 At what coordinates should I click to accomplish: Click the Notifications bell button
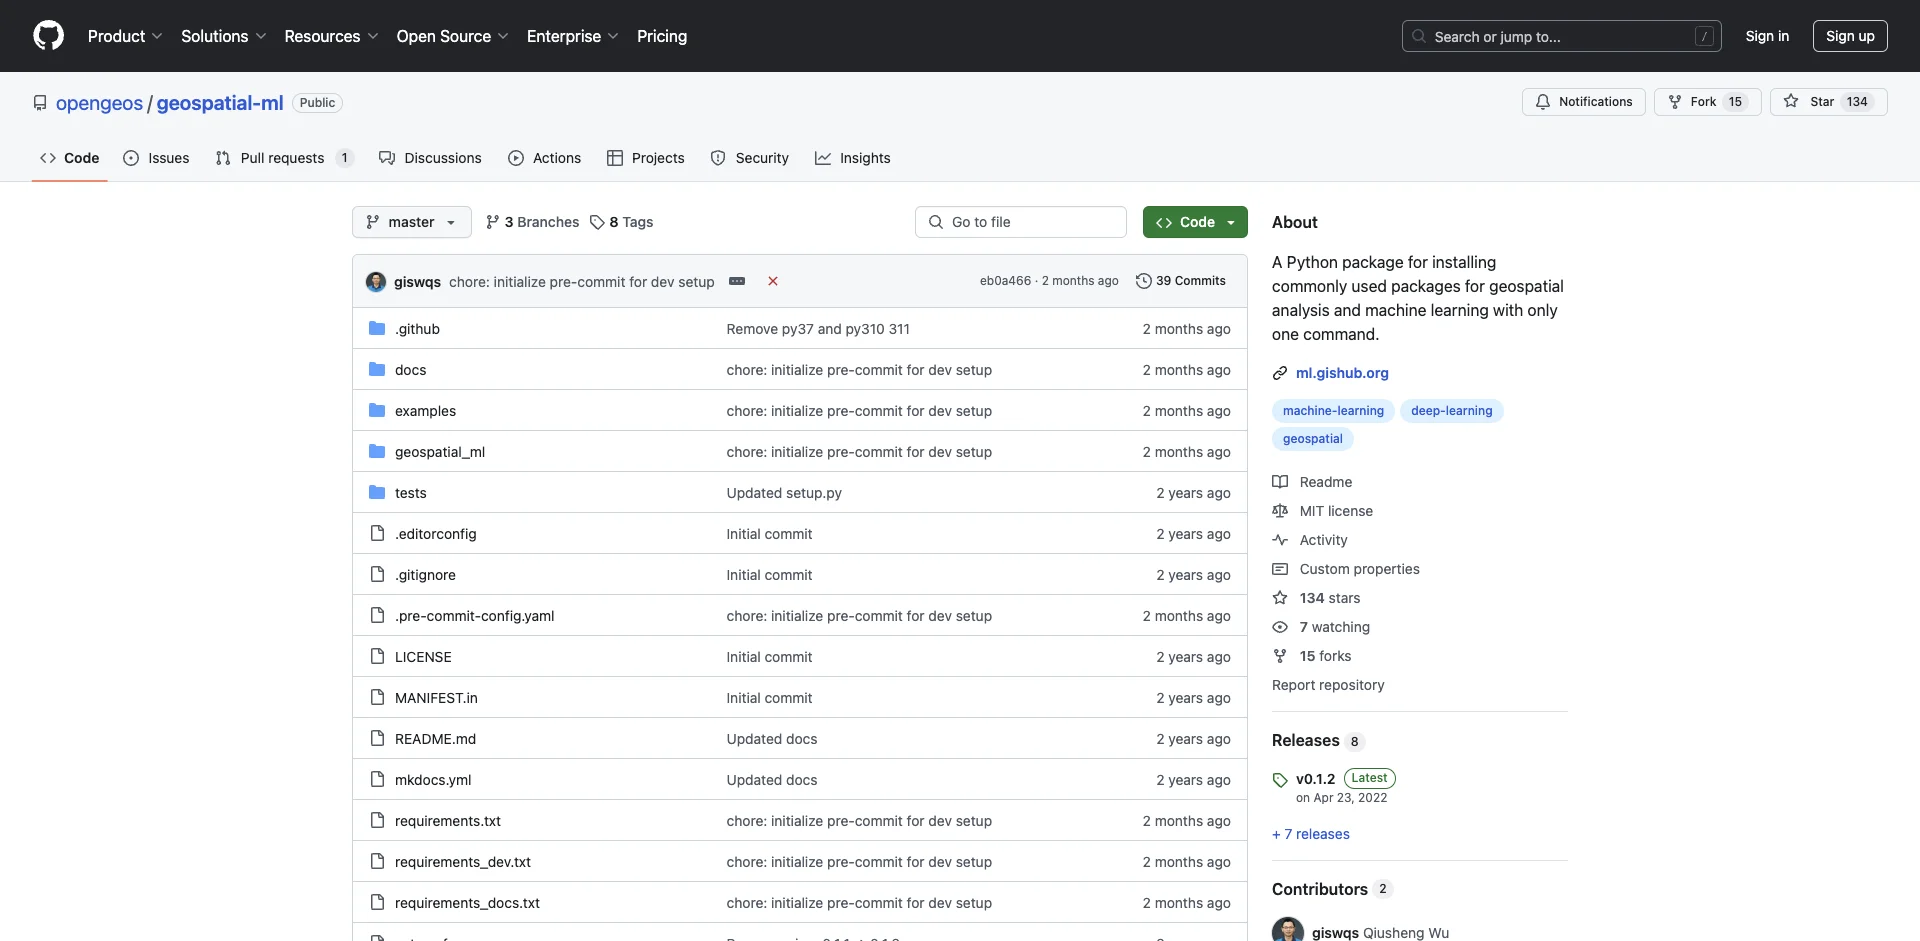1583,102
